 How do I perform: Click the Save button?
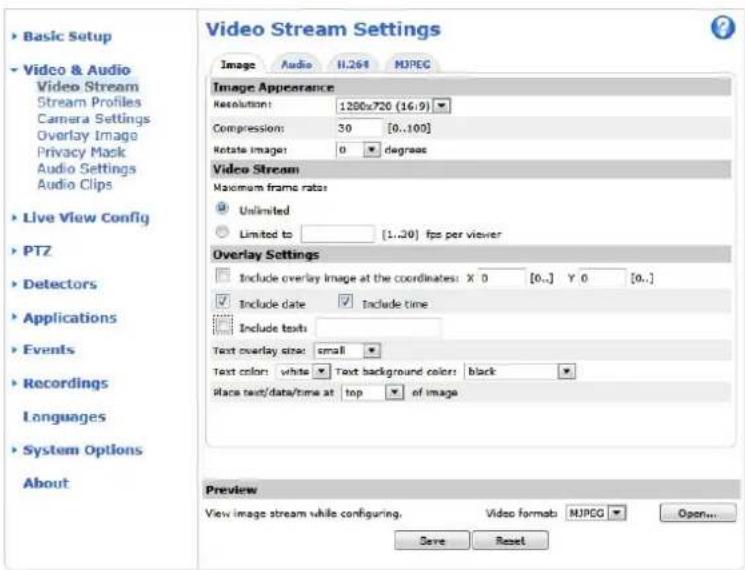pyautogui.click(x=432, y=541)
